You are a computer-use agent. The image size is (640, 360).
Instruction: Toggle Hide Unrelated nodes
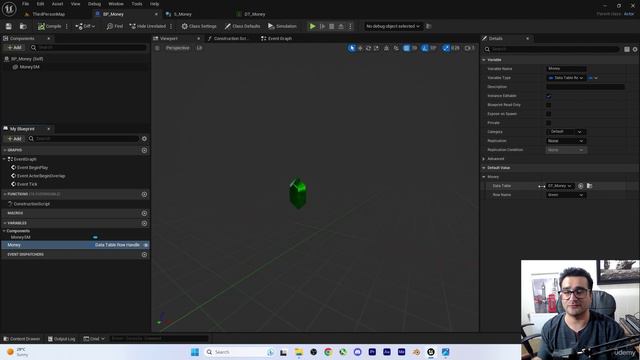pyautogui.click(x=147, y=26)
